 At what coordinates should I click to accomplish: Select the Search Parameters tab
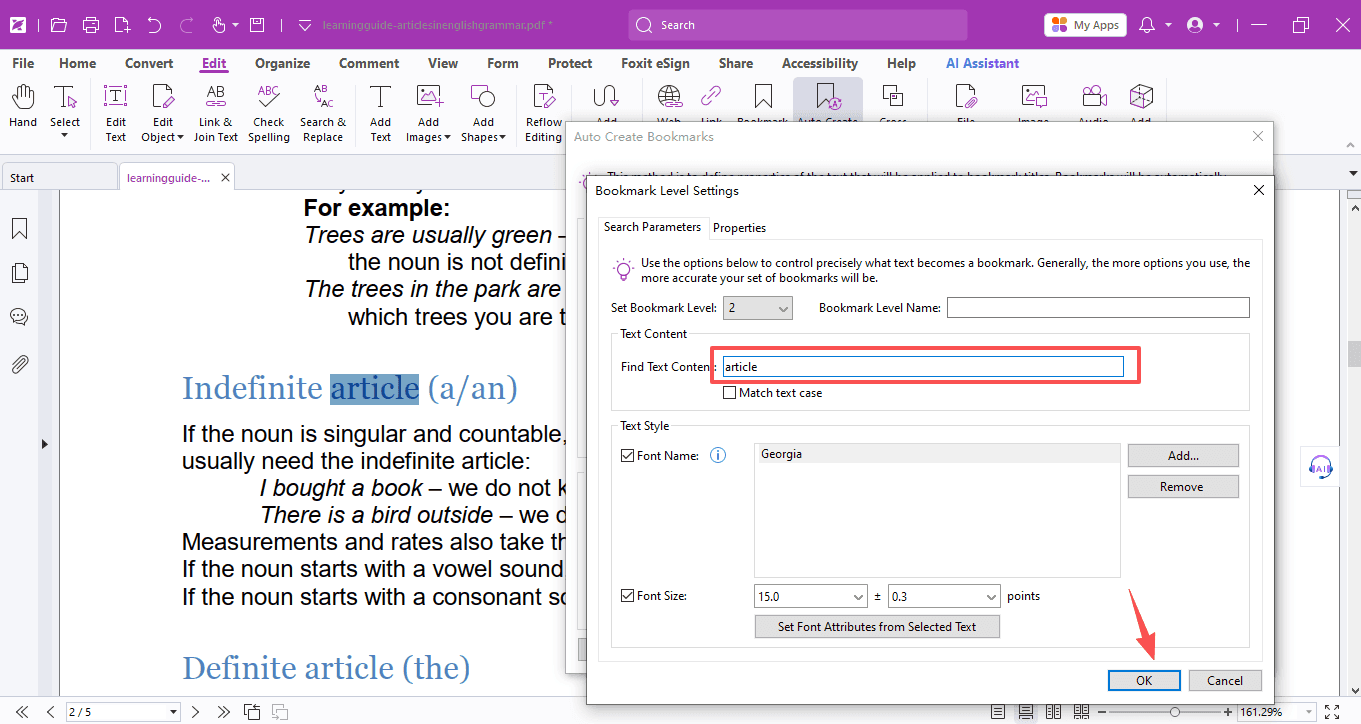pos(652,227)
